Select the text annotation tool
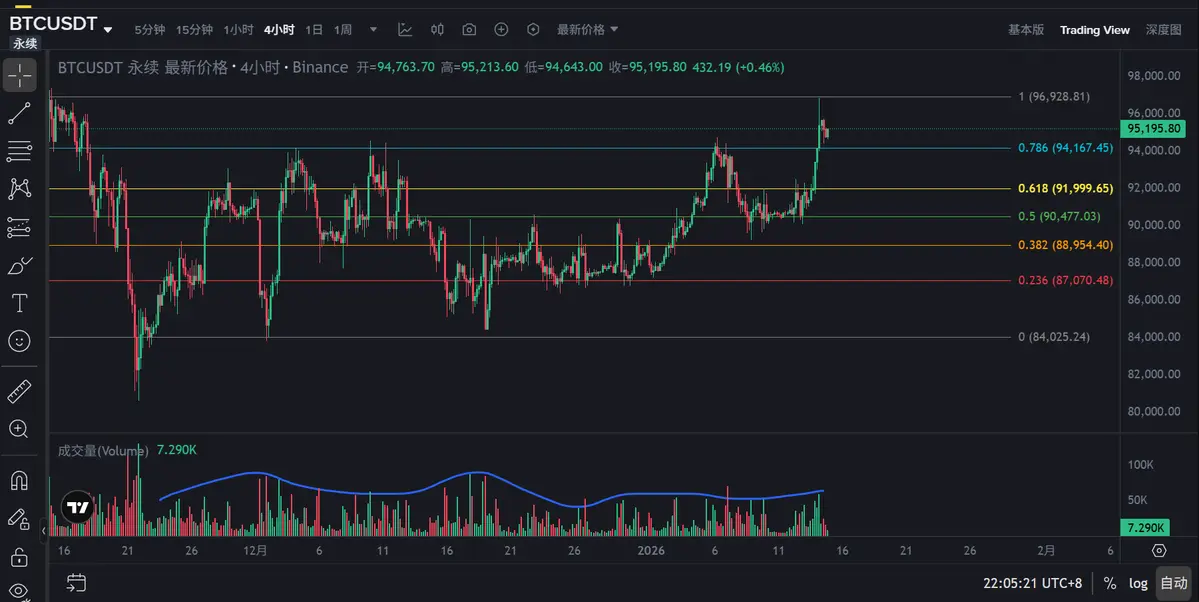 [x=19, y=303]
